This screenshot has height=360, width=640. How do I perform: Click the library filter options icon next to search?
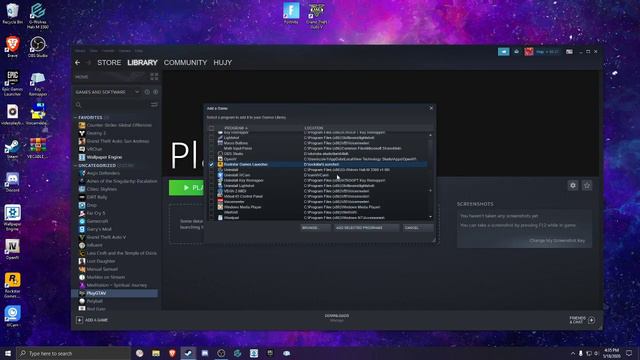(154, 105)
